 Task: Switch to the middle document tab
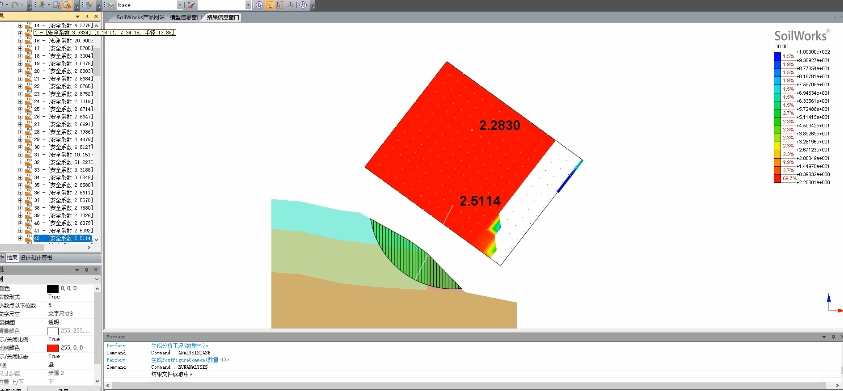[183, 17]
